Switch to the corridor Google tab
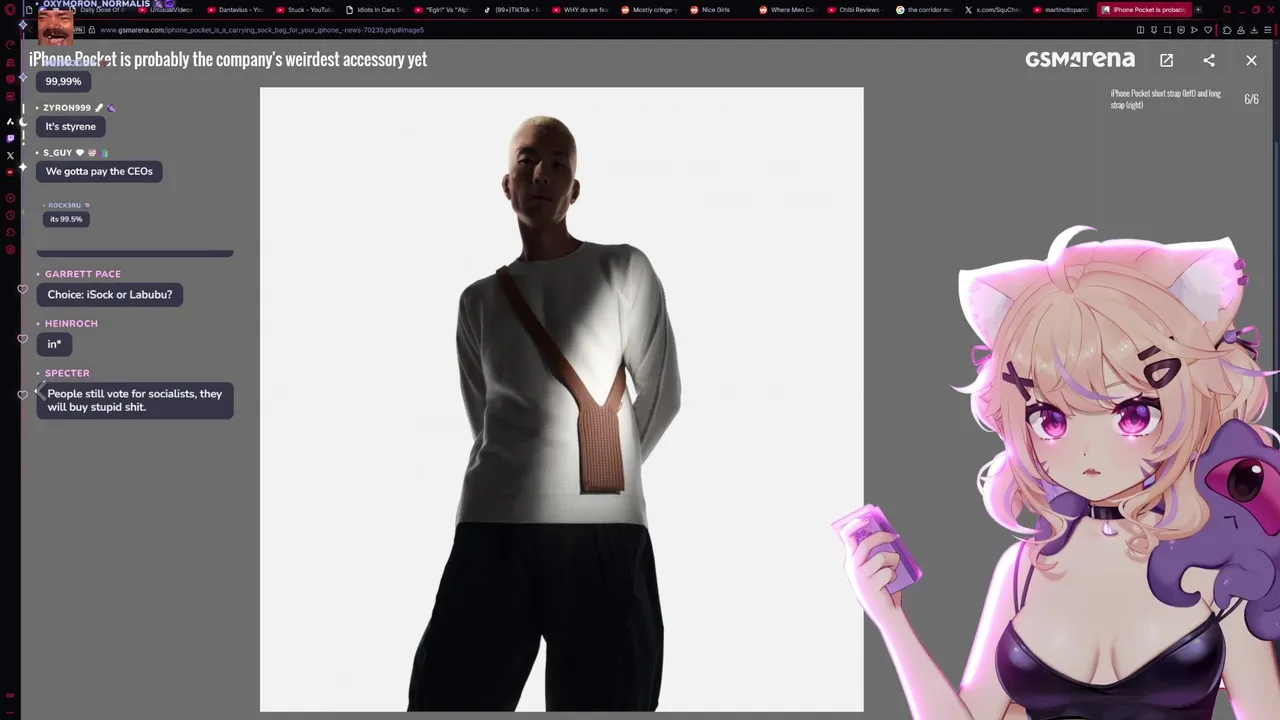This screenshot has height=720, width=1280. (x=927, y=10)
